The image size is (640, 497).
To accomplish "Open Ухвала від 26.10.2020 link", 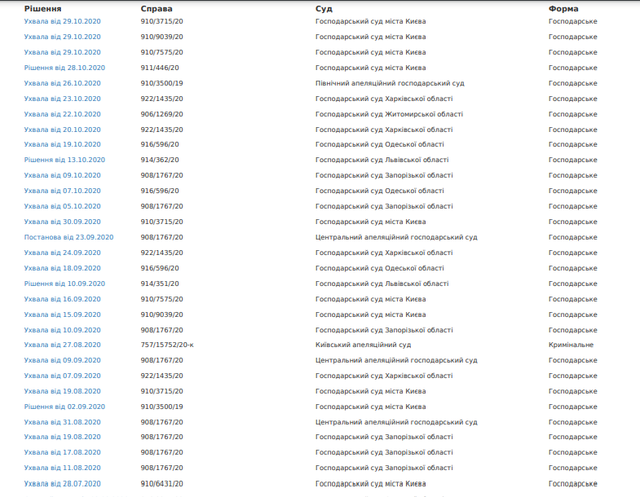I will point(62,83).
